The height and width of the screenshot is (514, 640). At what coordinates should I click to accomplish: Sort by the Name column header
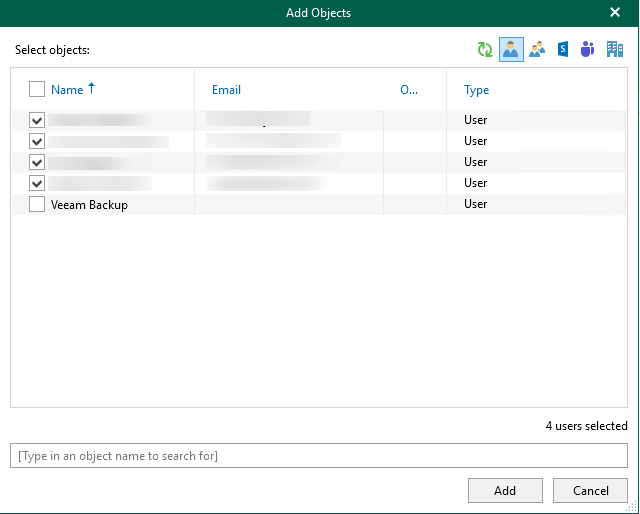[67, 90]
